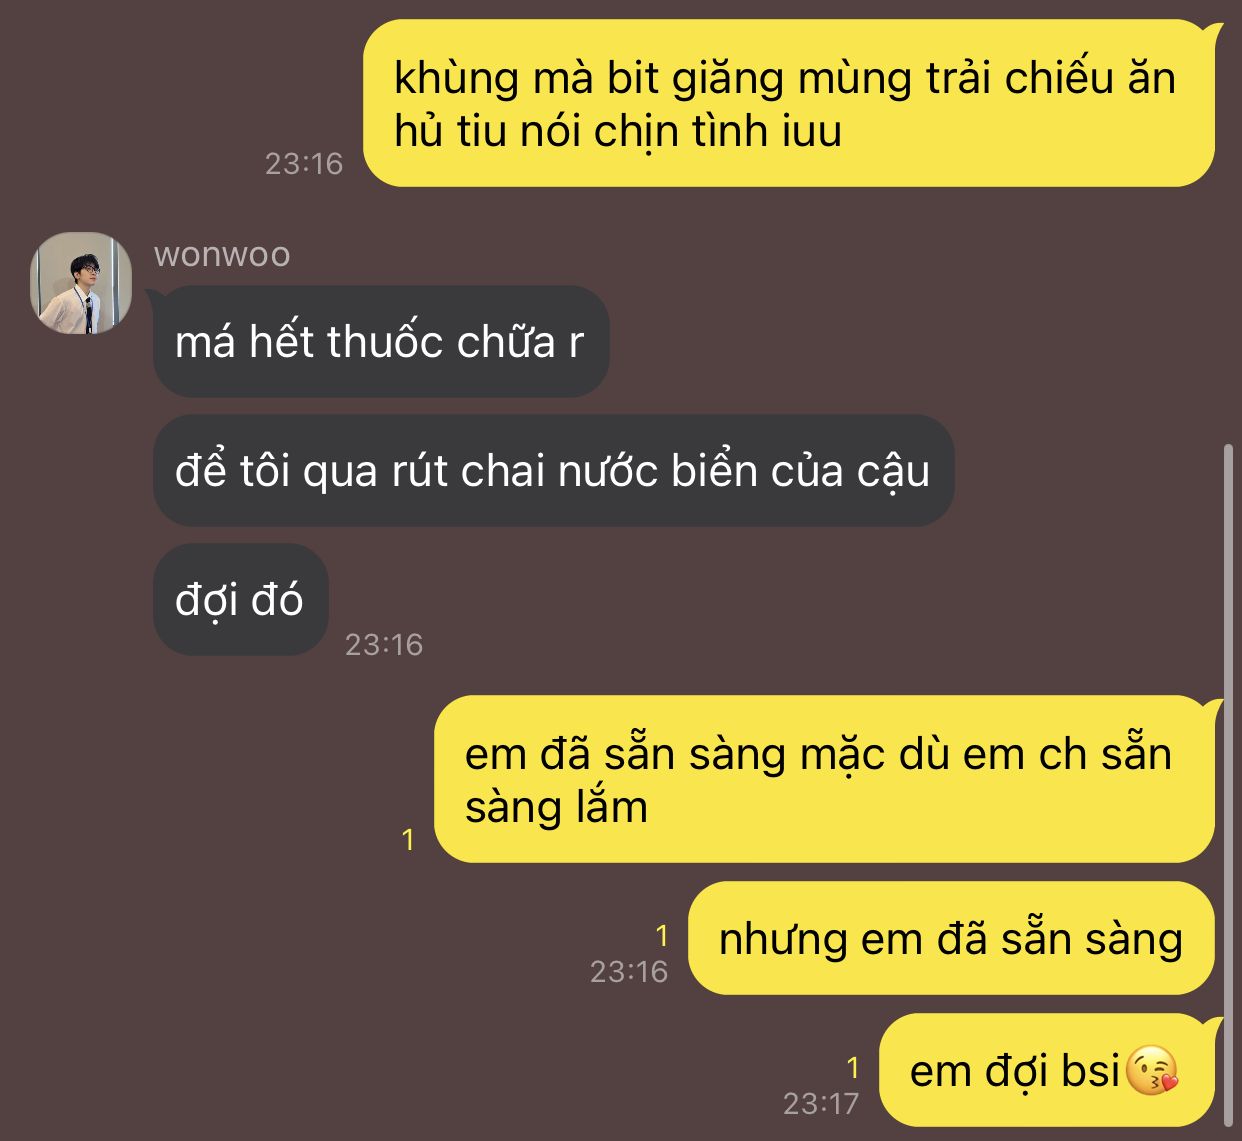Click the unread count 1 beside 'em đợi bsi'
The height and width of the screenshot is (1141, 1242).
tap(852, 1068)
